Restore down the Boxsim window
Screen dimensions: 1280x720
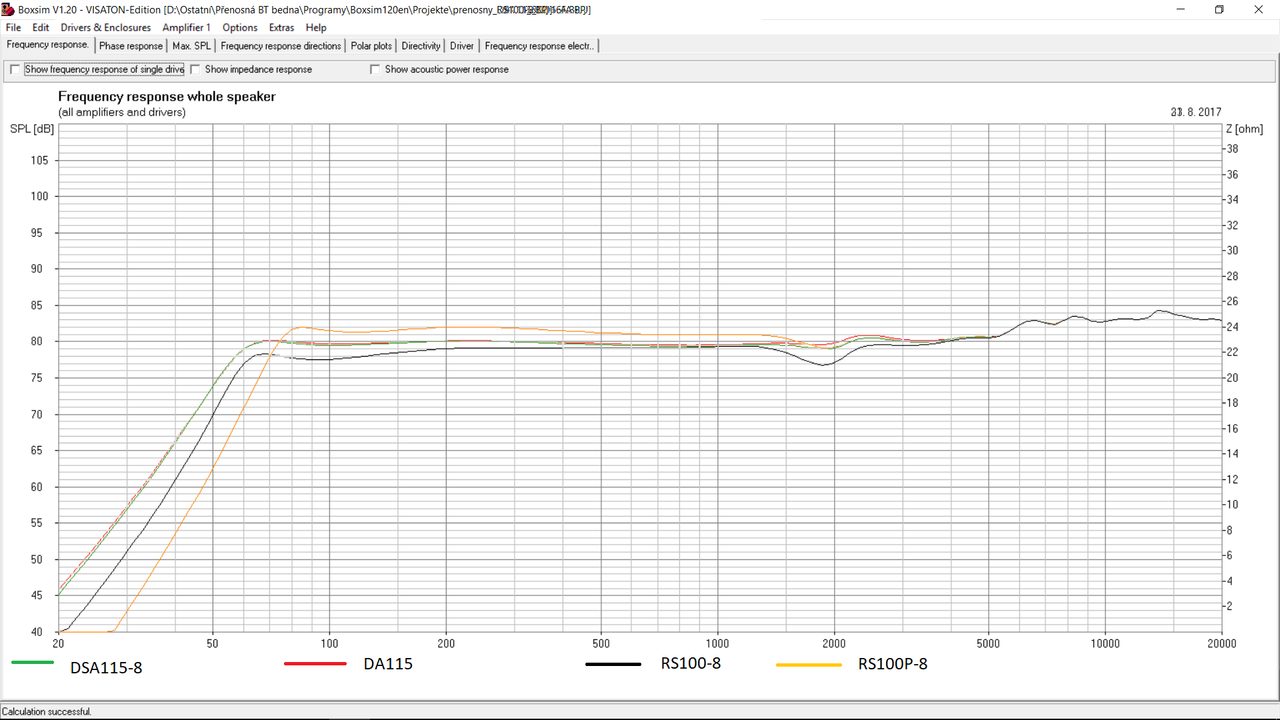[1219, 9]
